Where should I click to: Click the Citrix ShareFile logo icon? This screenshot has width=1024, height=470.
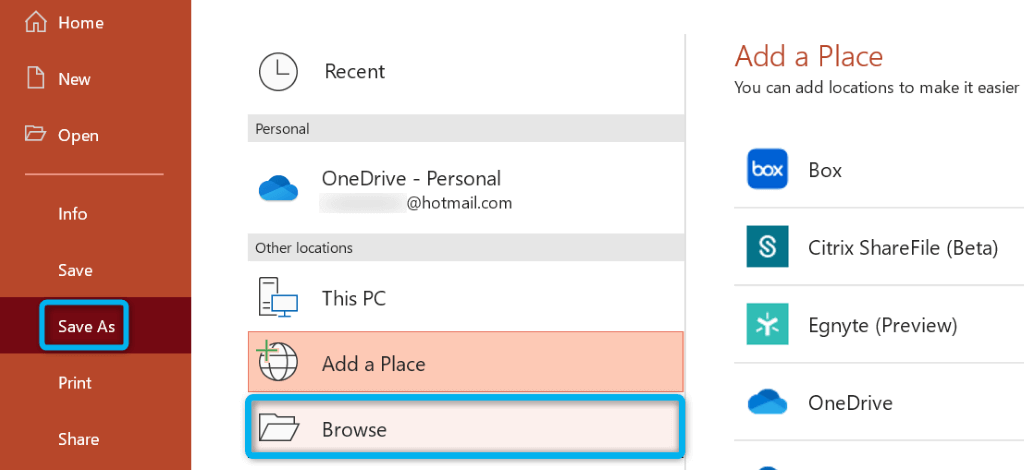(x=767, y=247)
